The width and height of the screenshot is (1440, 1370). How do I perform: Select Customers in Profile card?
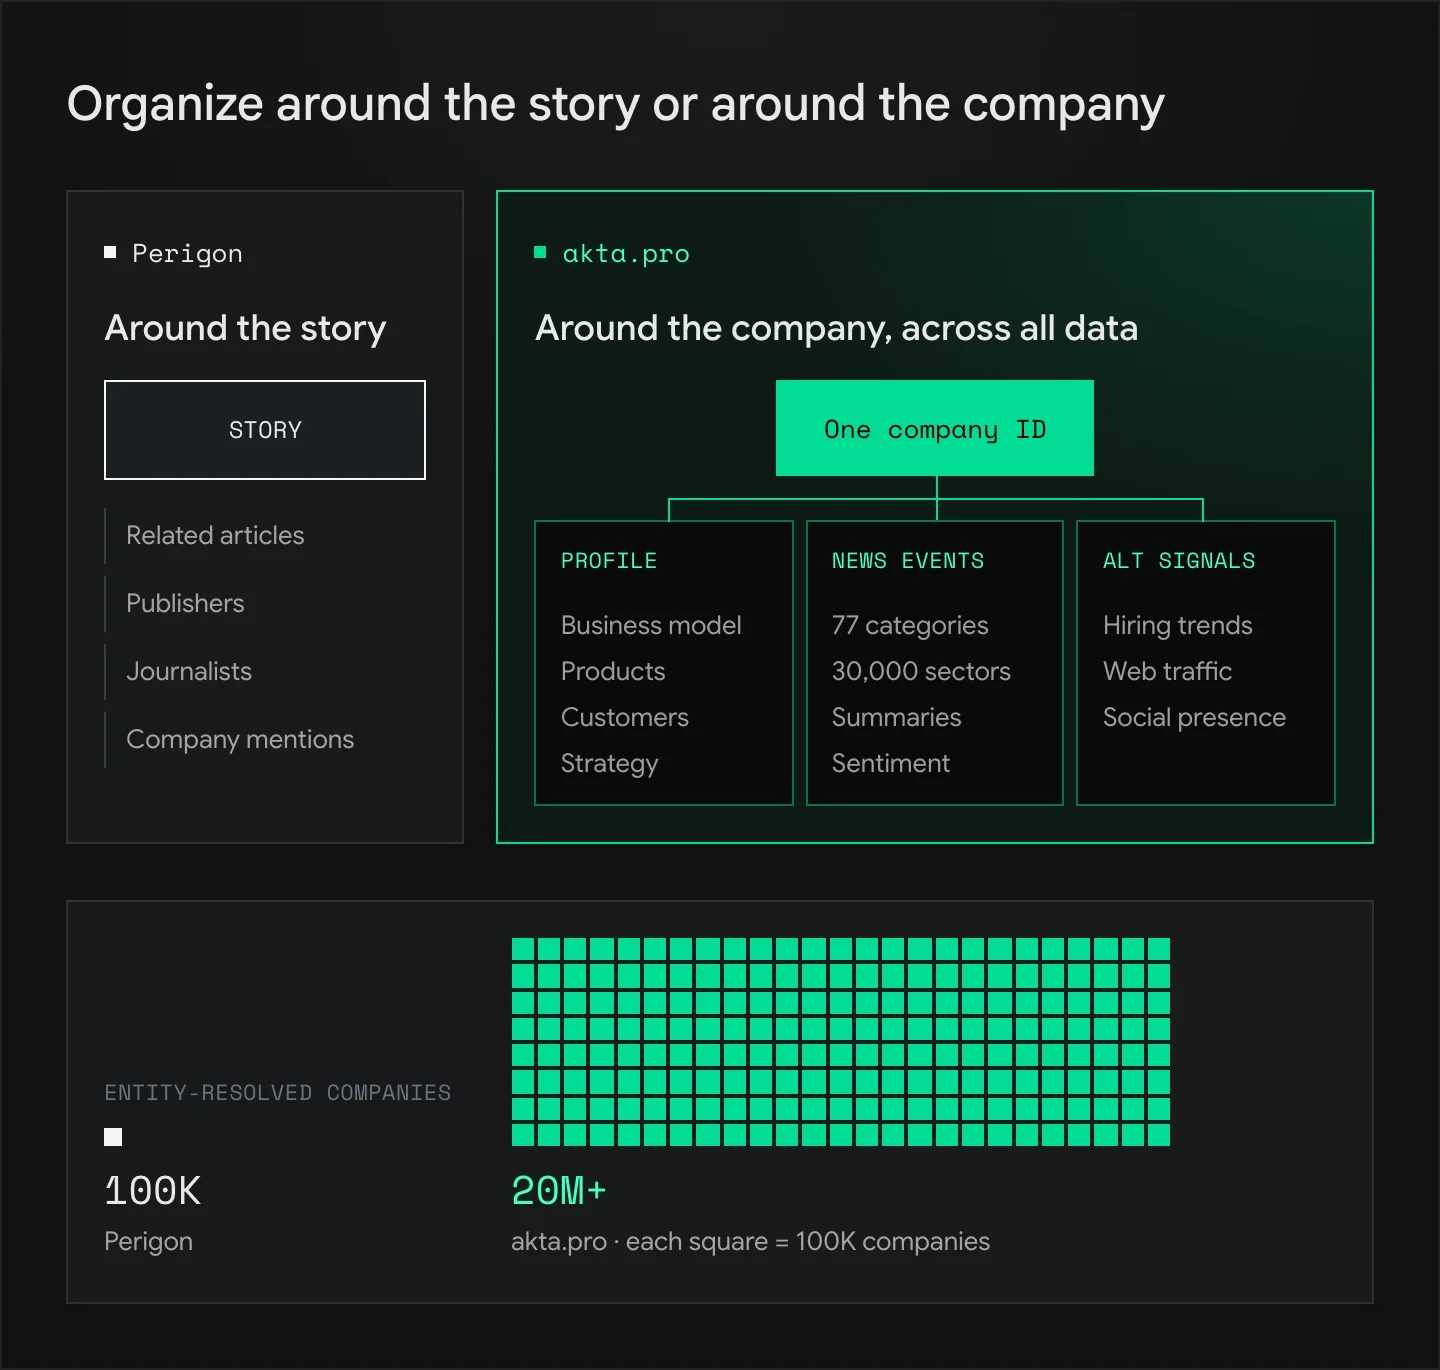click(x=625, y=717)
